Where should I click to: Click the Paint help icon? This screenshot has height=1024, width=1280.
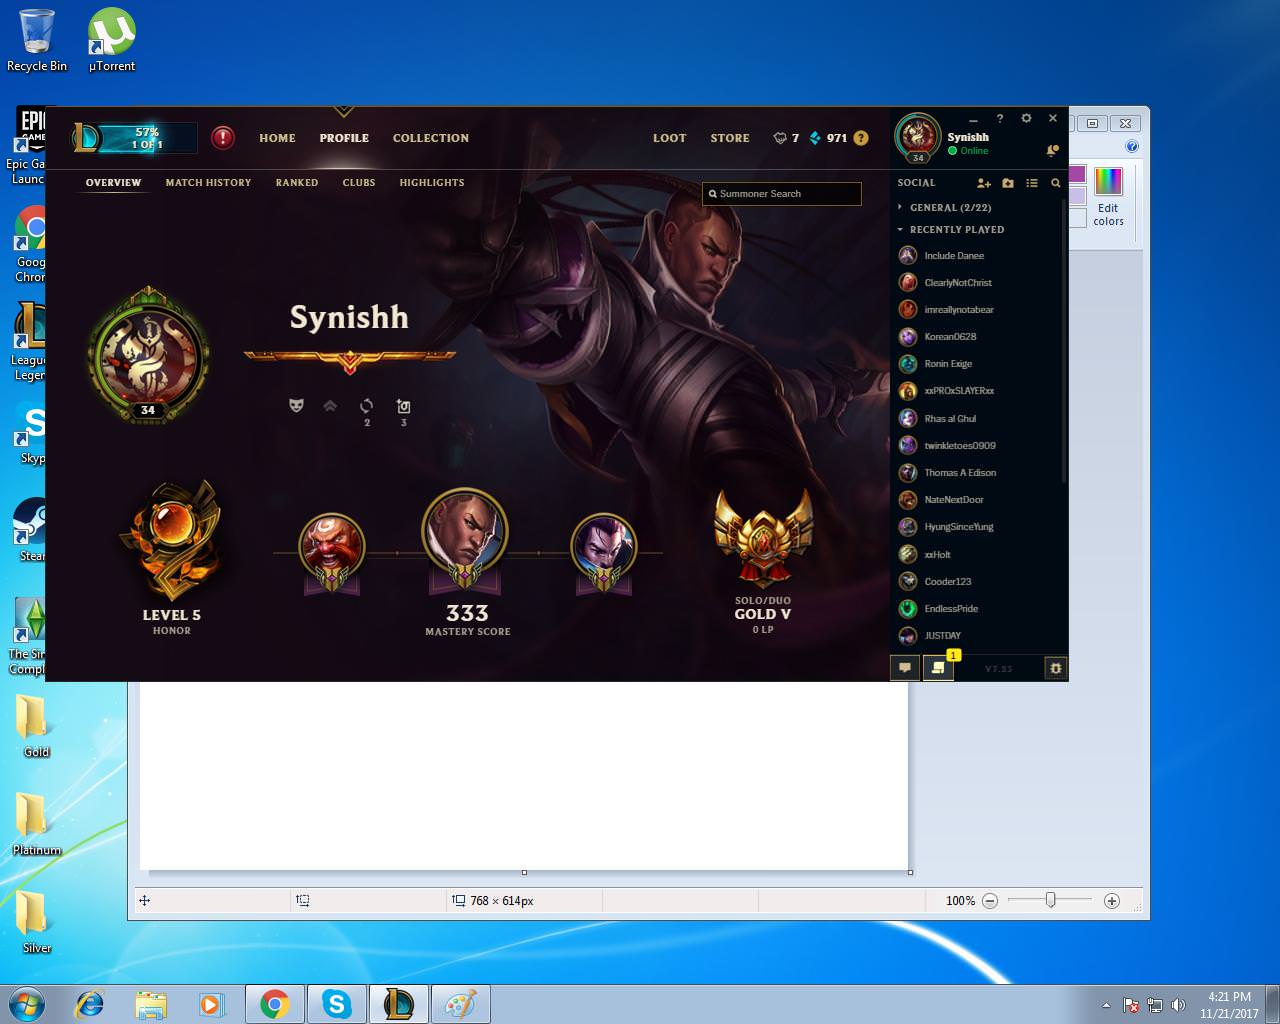coord(1132,146)
